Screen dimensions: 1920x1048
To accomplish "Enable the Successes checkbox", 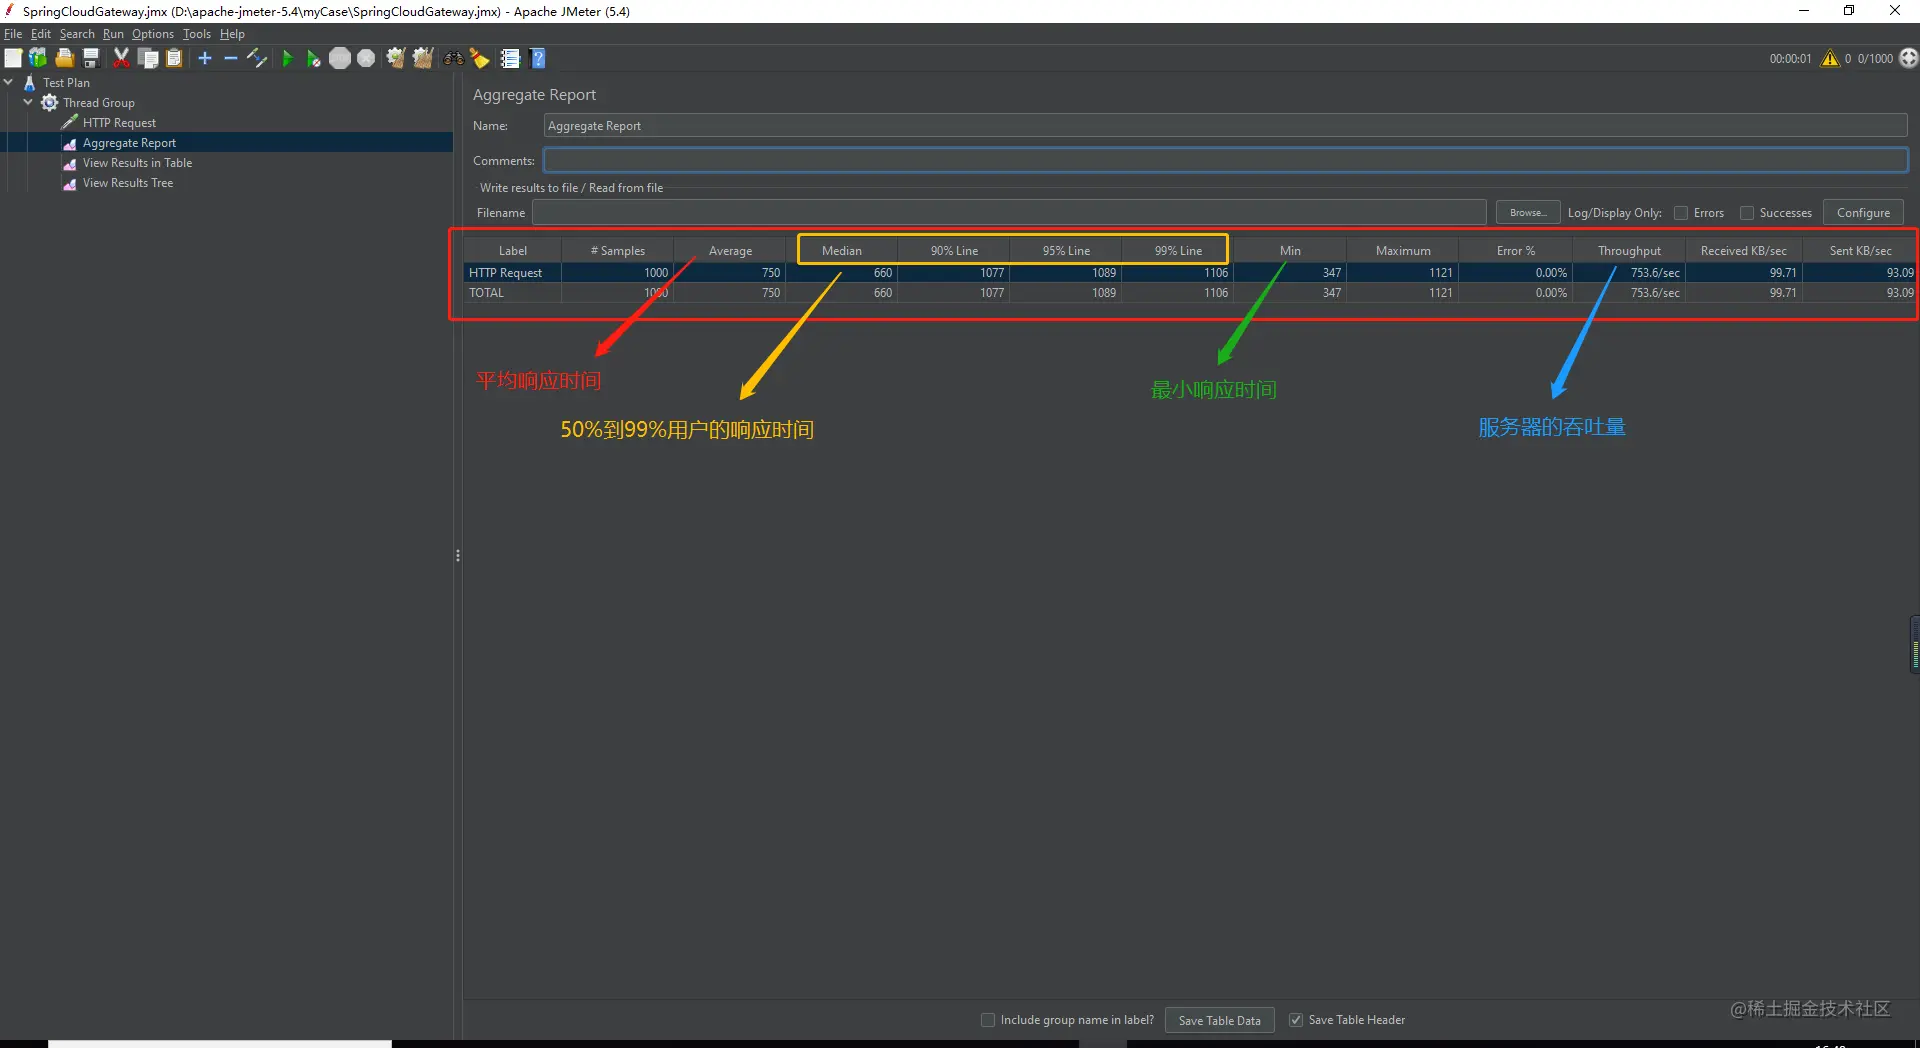I will point(1747,213).
